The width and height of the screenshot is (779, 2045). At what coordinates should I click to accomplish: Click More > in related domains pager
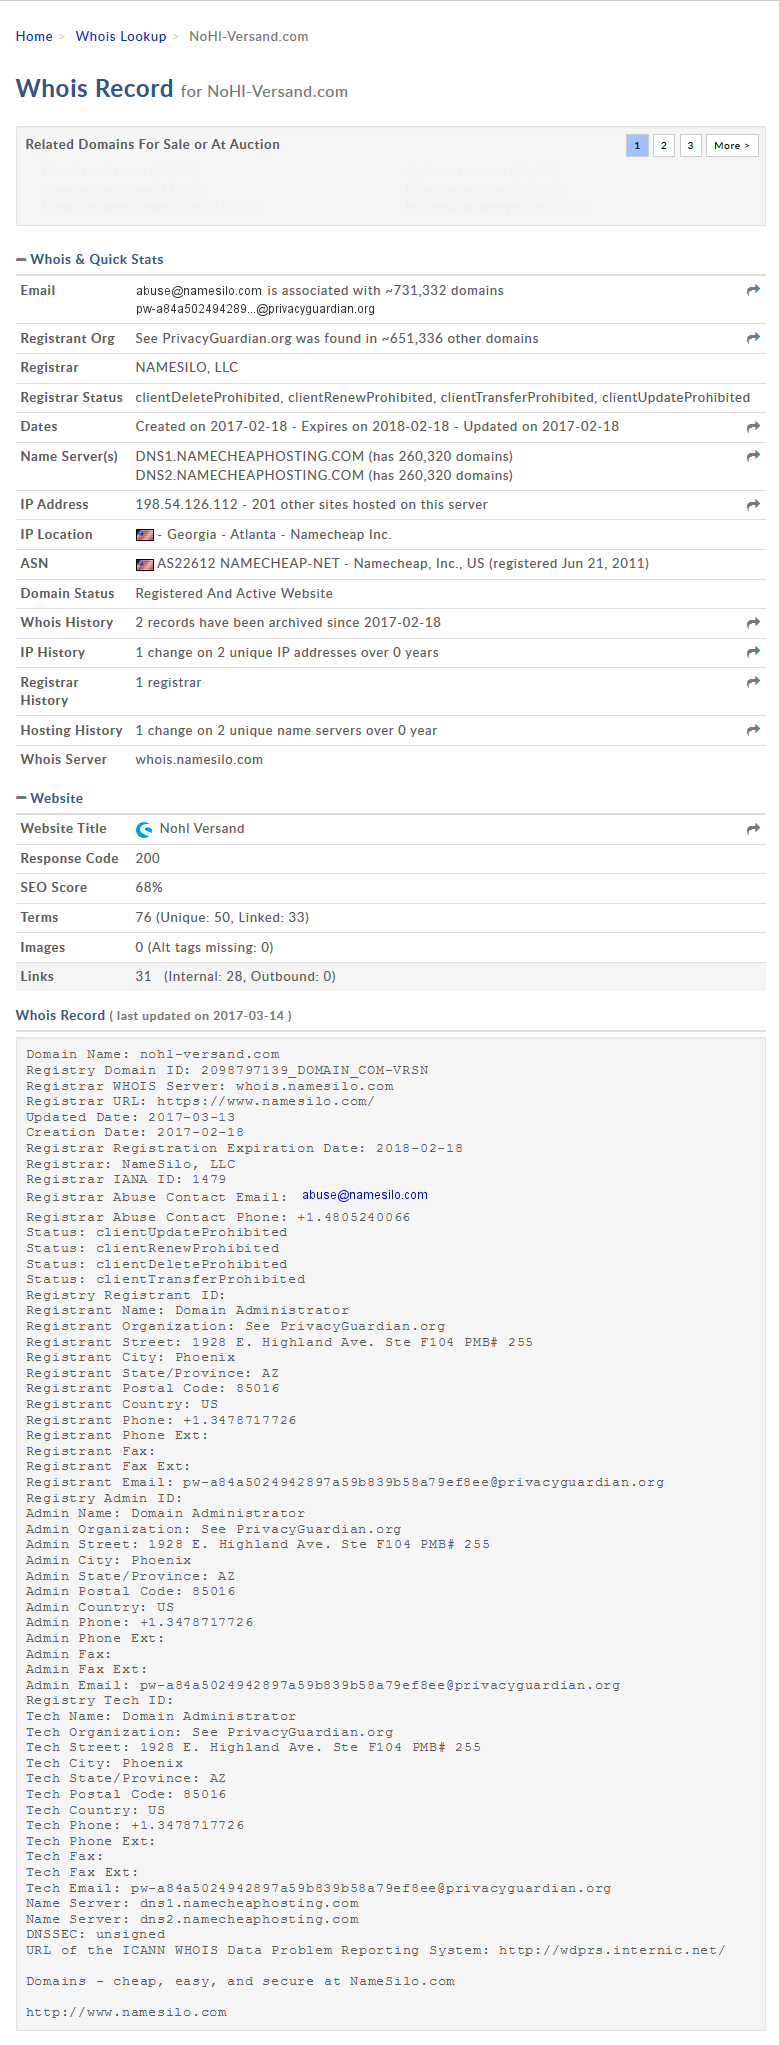[x=732, y=145]
